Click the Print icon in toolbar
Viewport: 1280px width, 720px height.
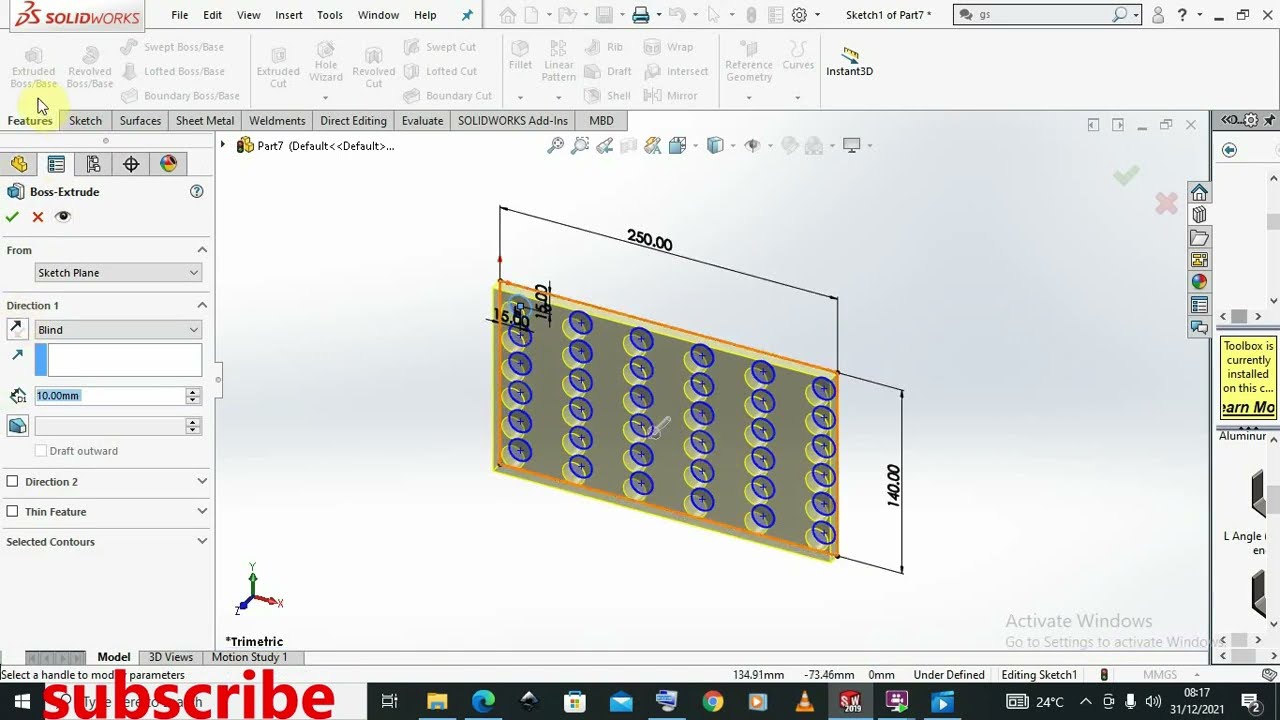coord(641,15)
